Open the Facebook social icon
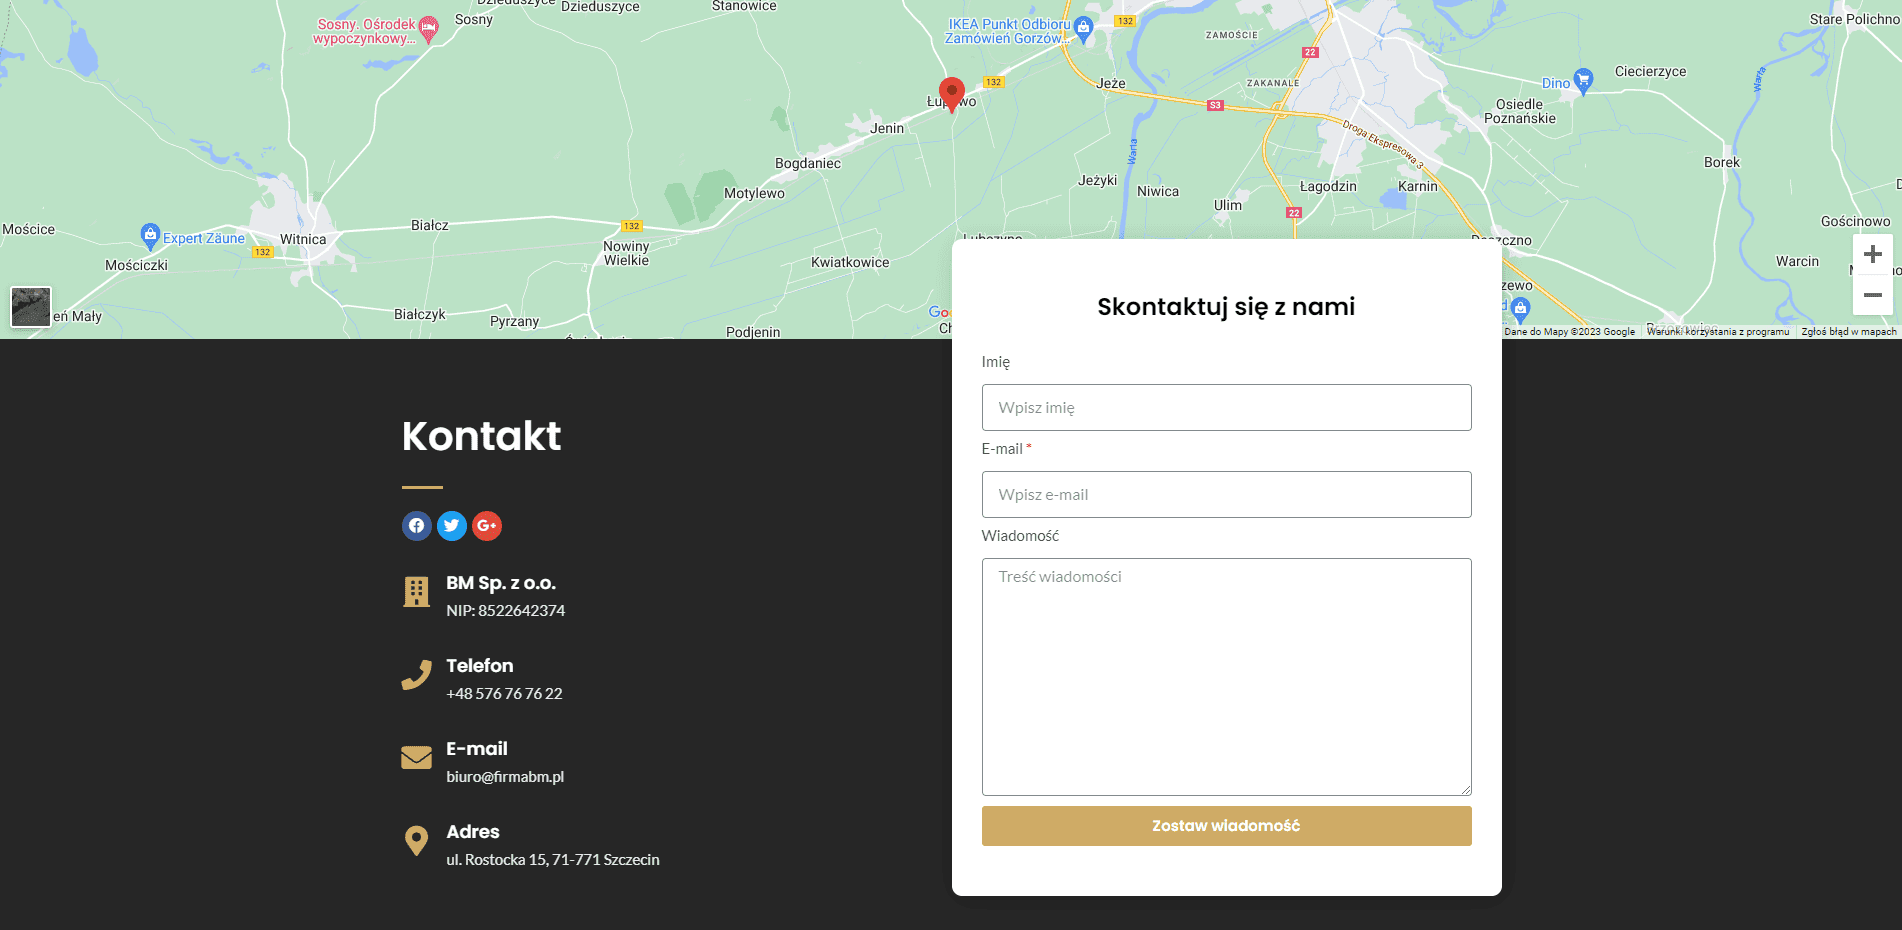 tap(416, 526)
